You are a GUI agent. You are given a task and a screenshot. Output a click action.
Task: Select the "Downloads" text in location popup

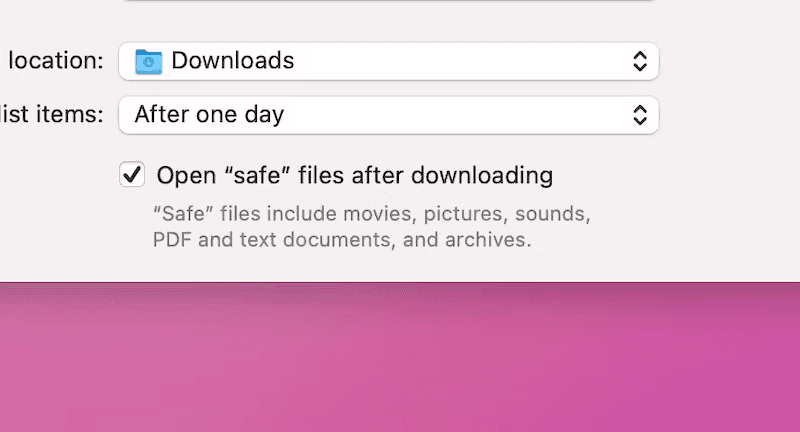coord(233,61)
